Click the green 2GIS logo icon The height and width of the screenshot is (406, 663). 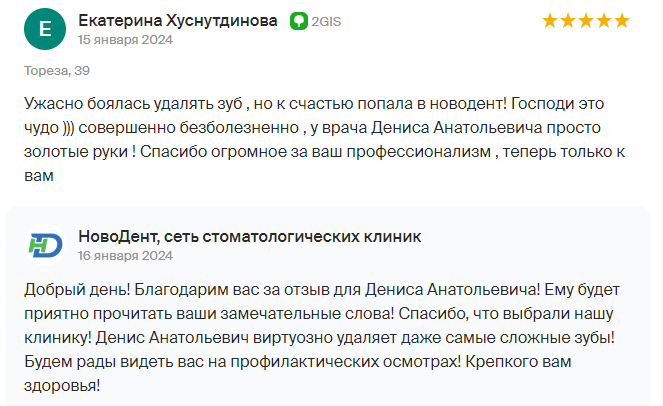(x=299, y=21)
